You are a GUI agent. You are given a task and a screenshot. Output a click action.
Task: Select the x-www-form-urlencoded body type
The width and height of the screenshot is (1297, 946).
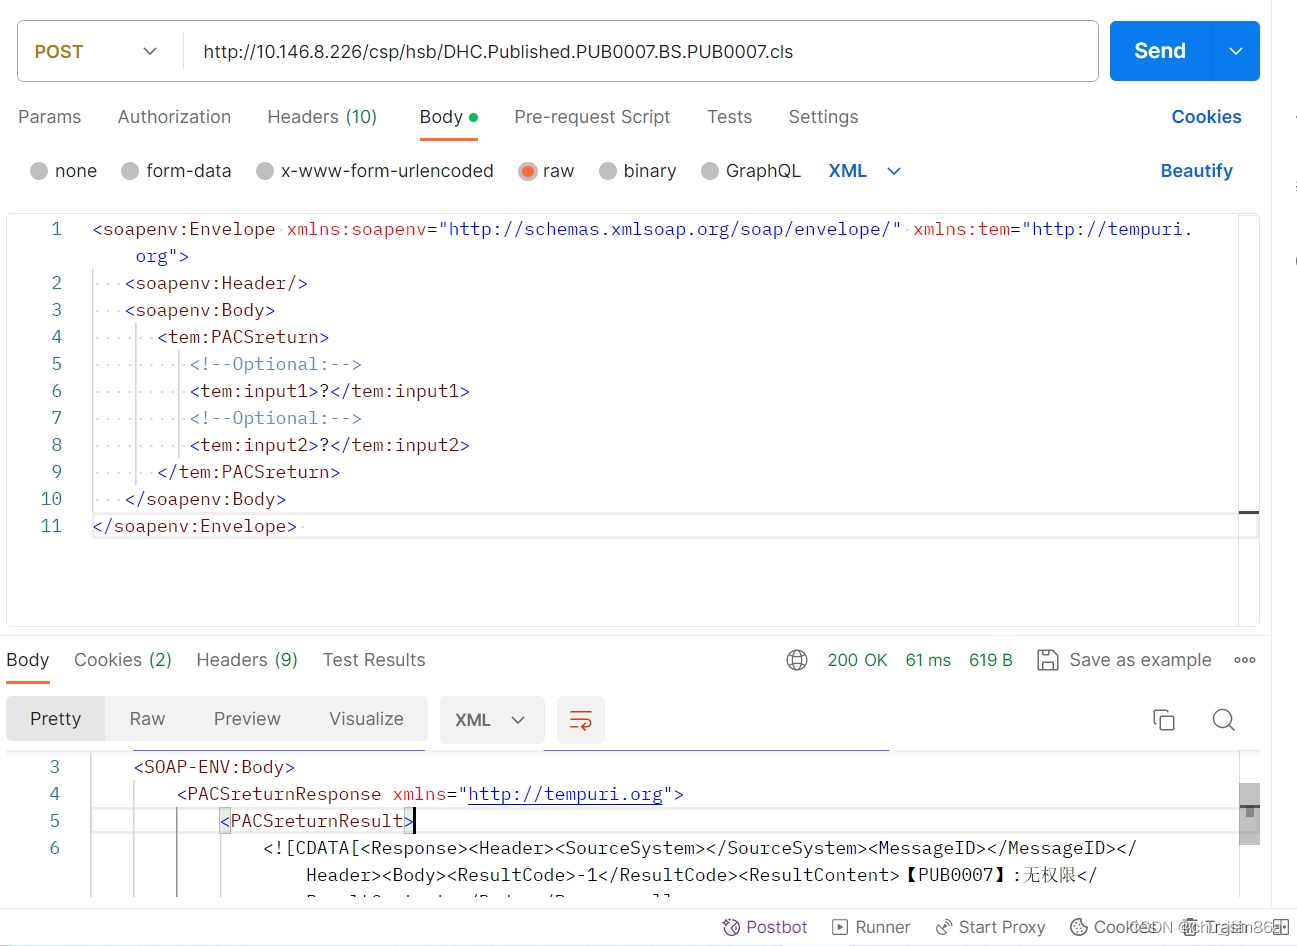click(375, 171)
